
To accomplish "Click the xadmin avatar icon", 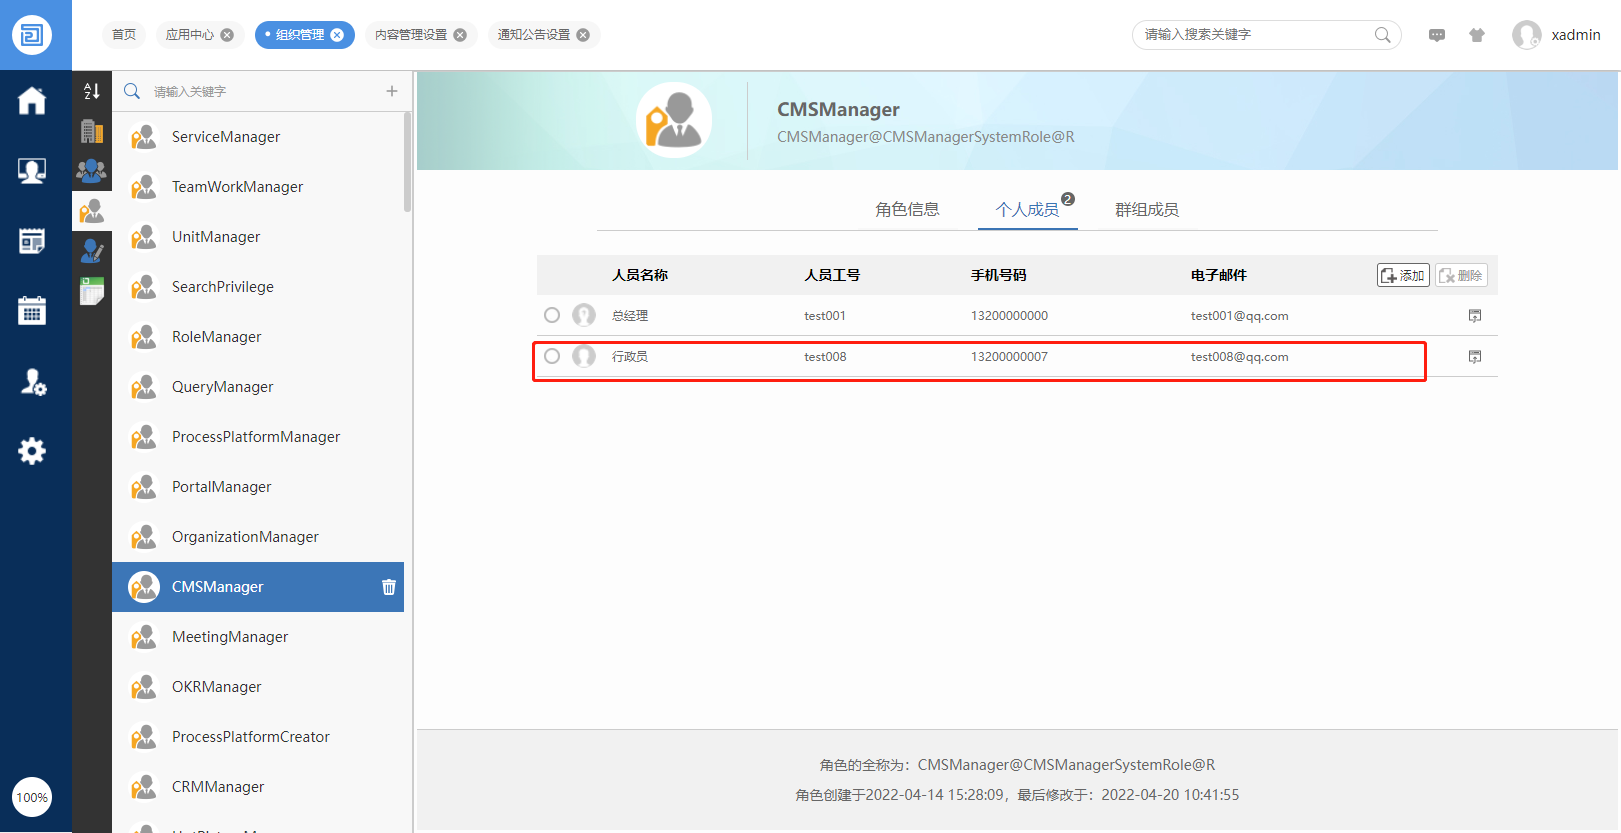I will (1527, 35).
